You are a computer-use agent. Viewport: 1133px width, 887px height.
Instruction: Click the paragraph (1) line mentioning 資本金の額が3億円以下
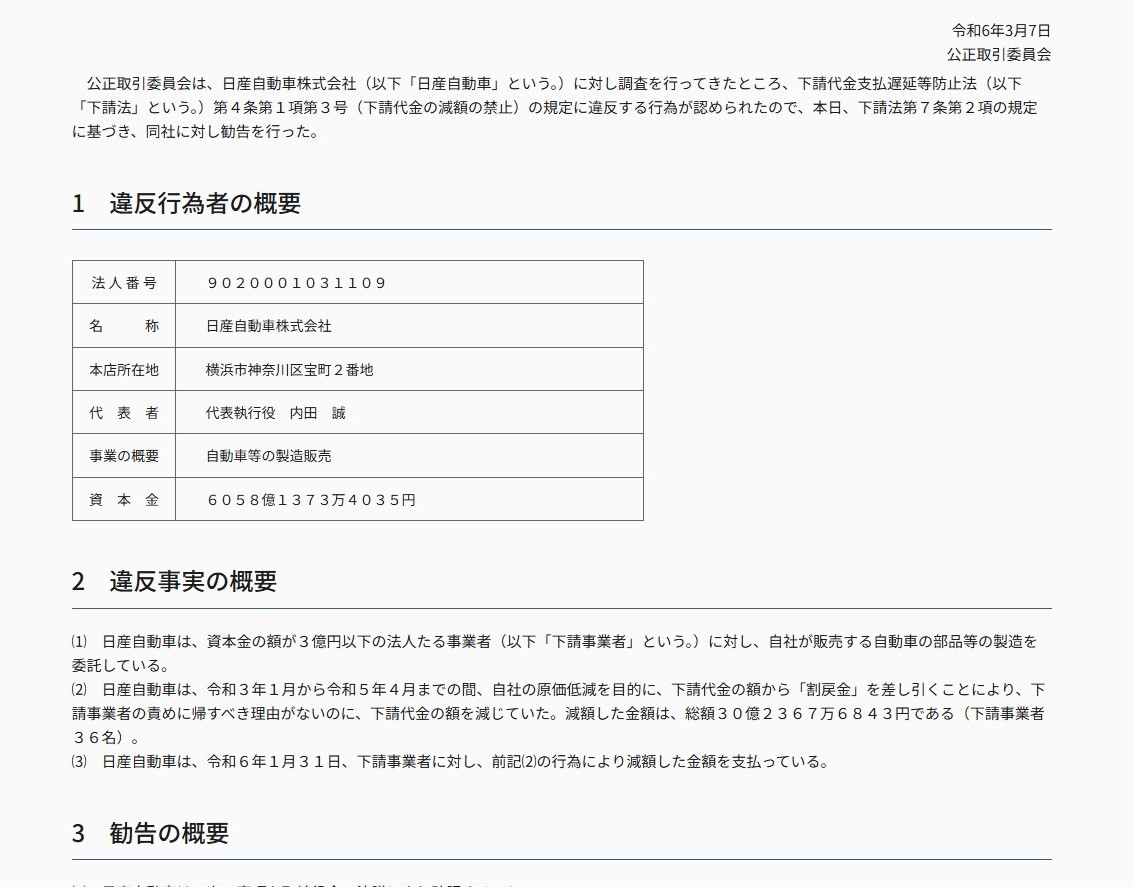tap(554, 641)
